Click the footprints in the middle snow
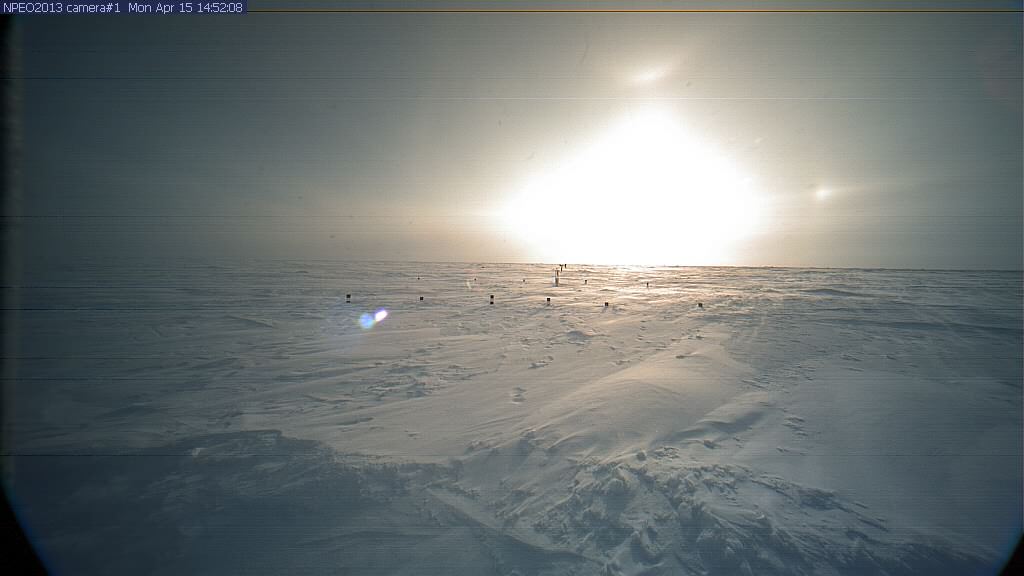Screen dimensions: 1024x576 (x=518, y=394)
